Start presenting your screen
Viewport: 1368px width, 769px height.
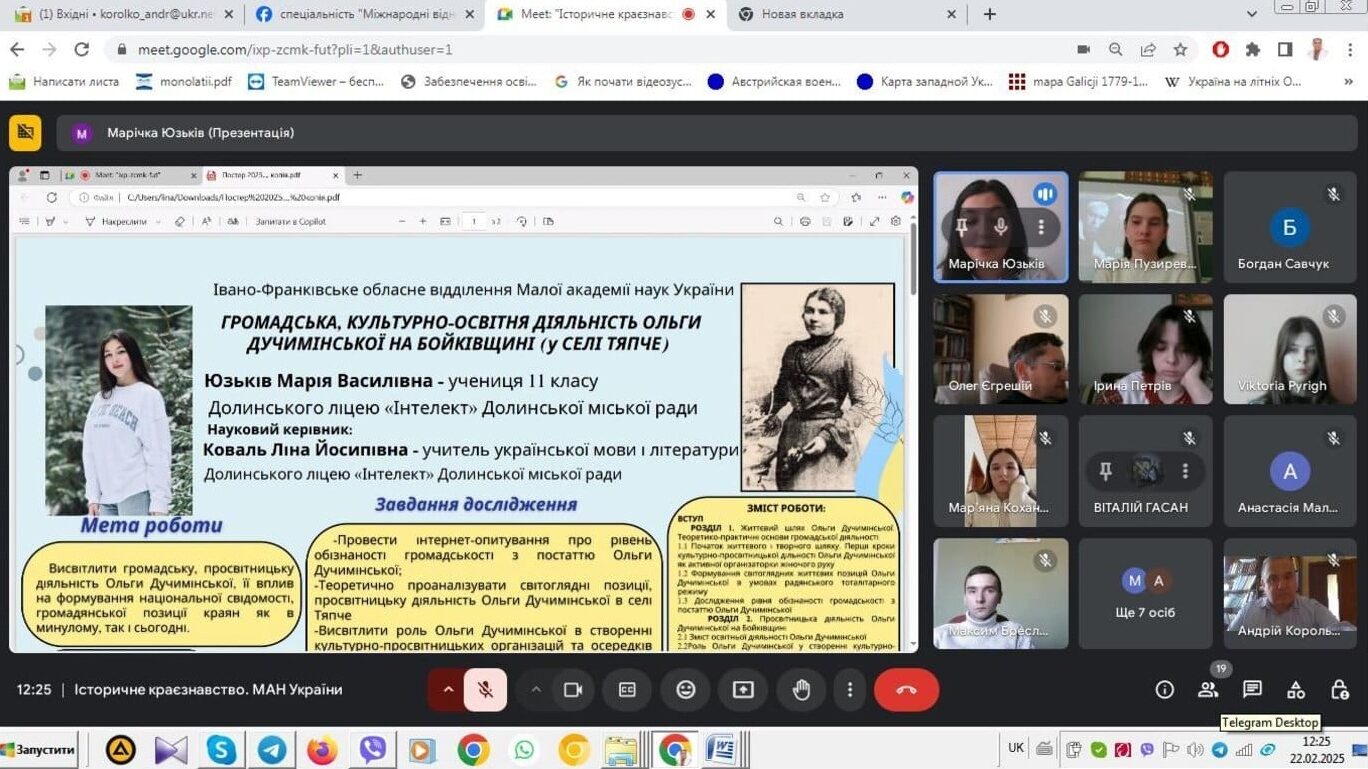pos(743,690)
